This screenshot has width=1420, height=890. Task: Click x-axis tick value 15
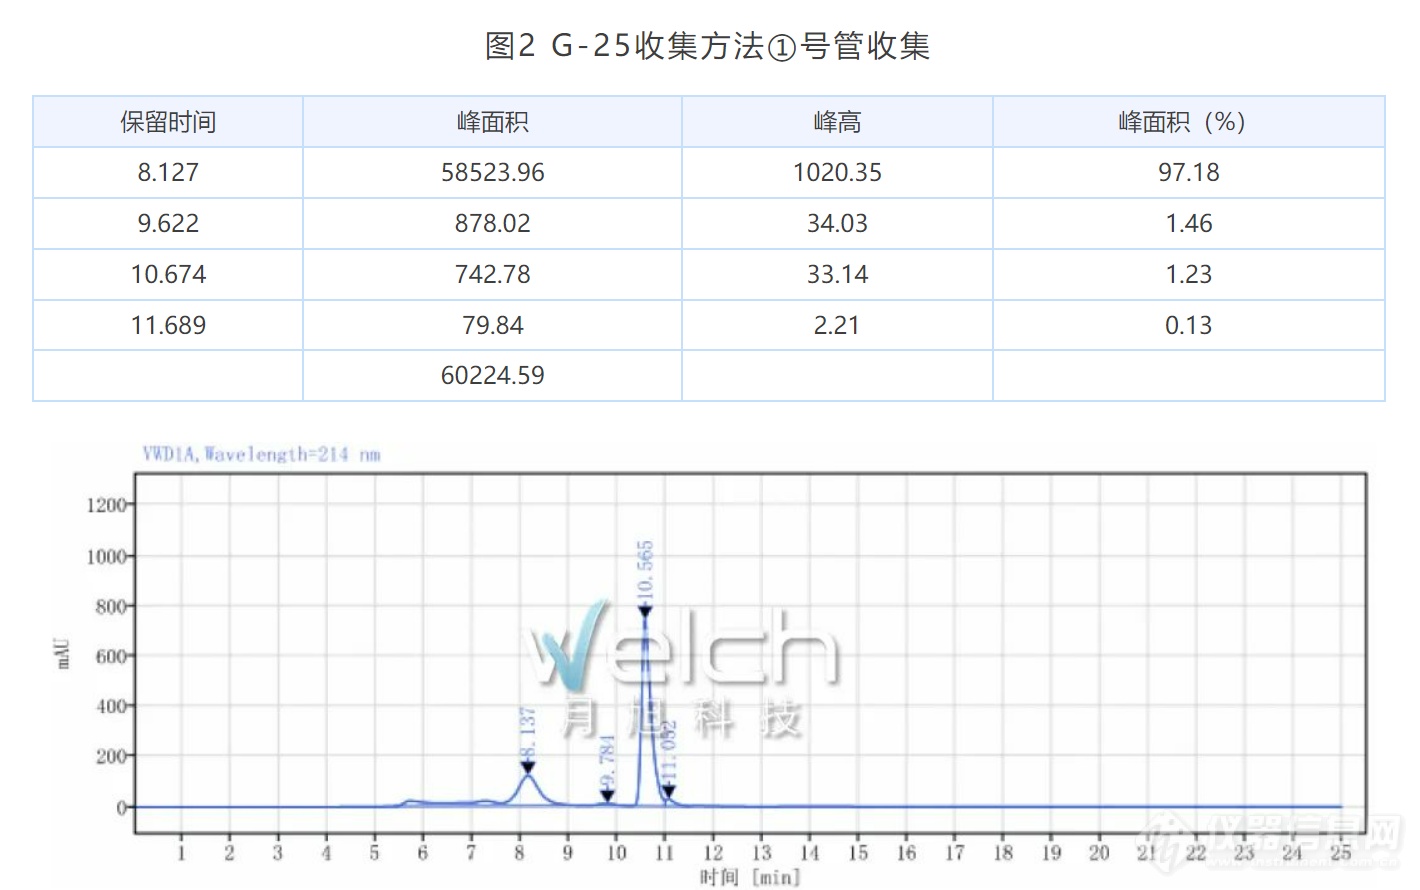[x=858, y=853]
